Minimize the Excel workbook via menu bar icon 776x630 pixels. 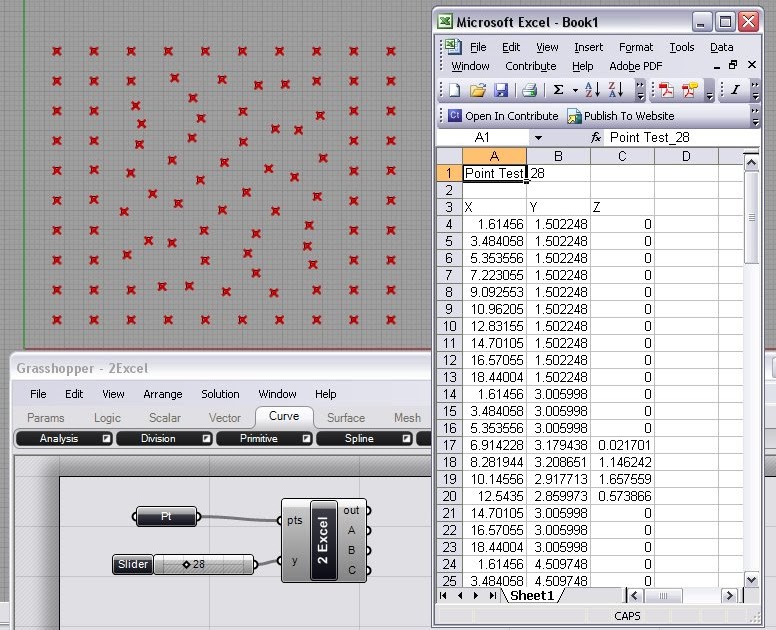point(717,66)
